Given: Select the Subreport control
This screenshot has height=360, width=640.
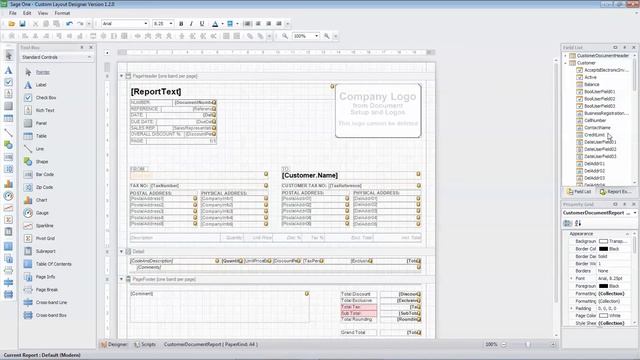Looking at the screenshot, I should [x=45, y=251].
